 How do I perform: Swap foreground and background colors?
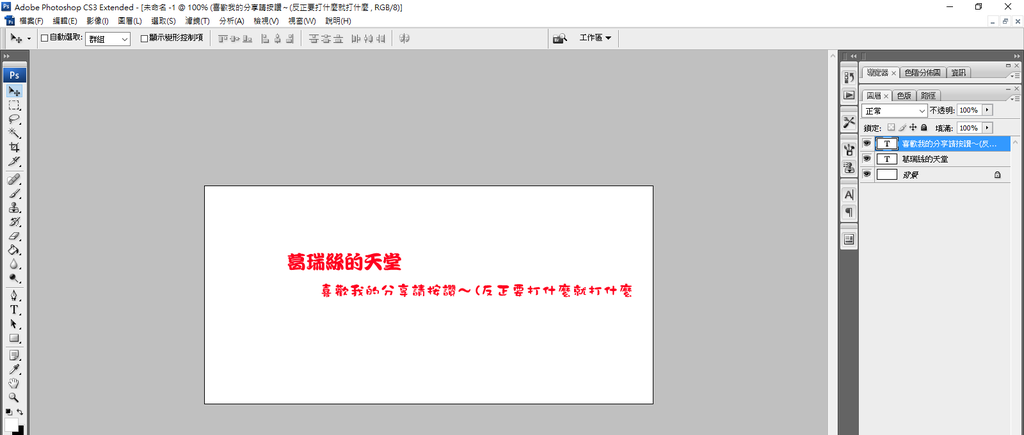(x=20, y=412)
